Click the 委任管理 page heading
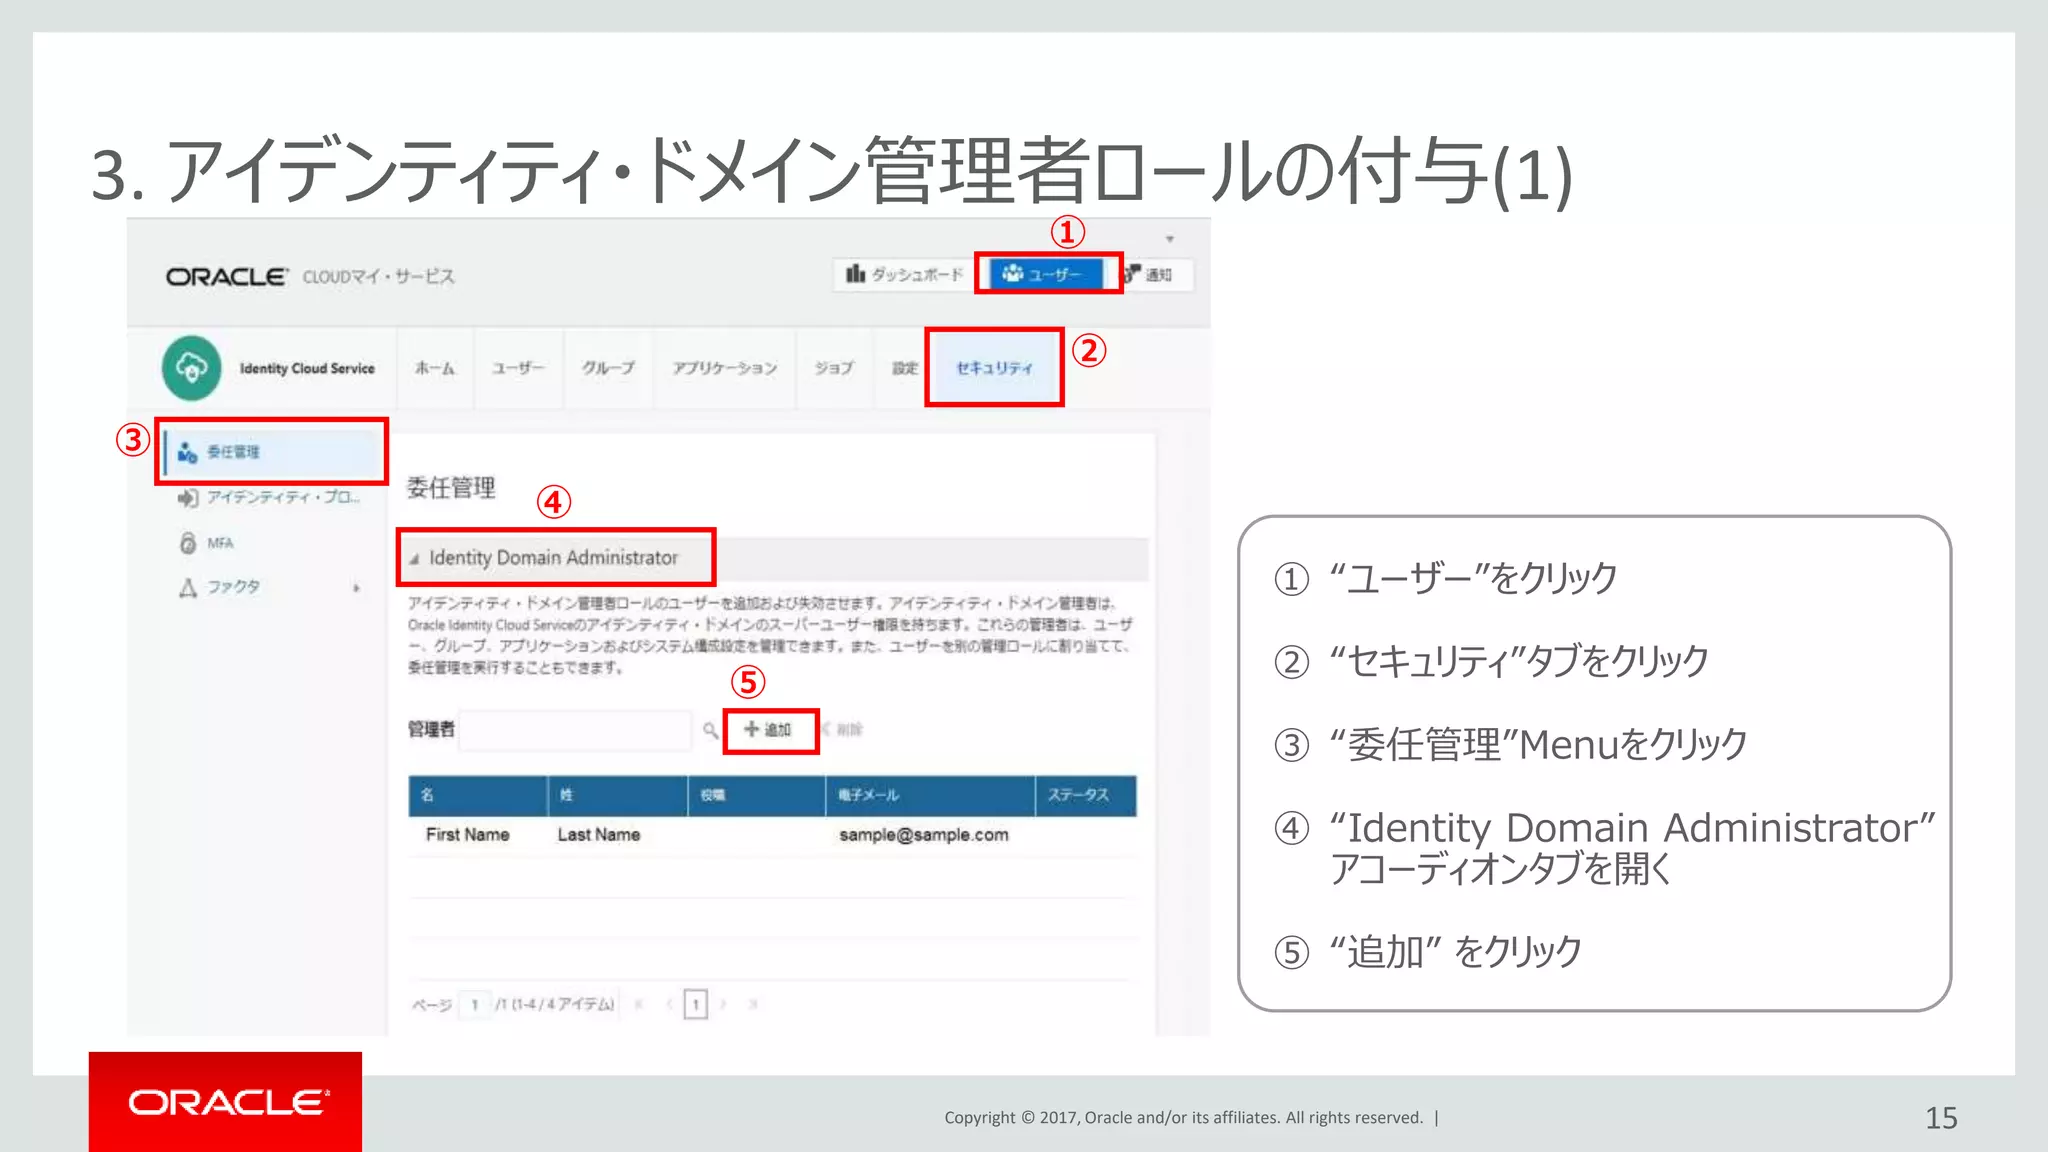This screenshot has height=1152, width=2048. tap(451, 488)
